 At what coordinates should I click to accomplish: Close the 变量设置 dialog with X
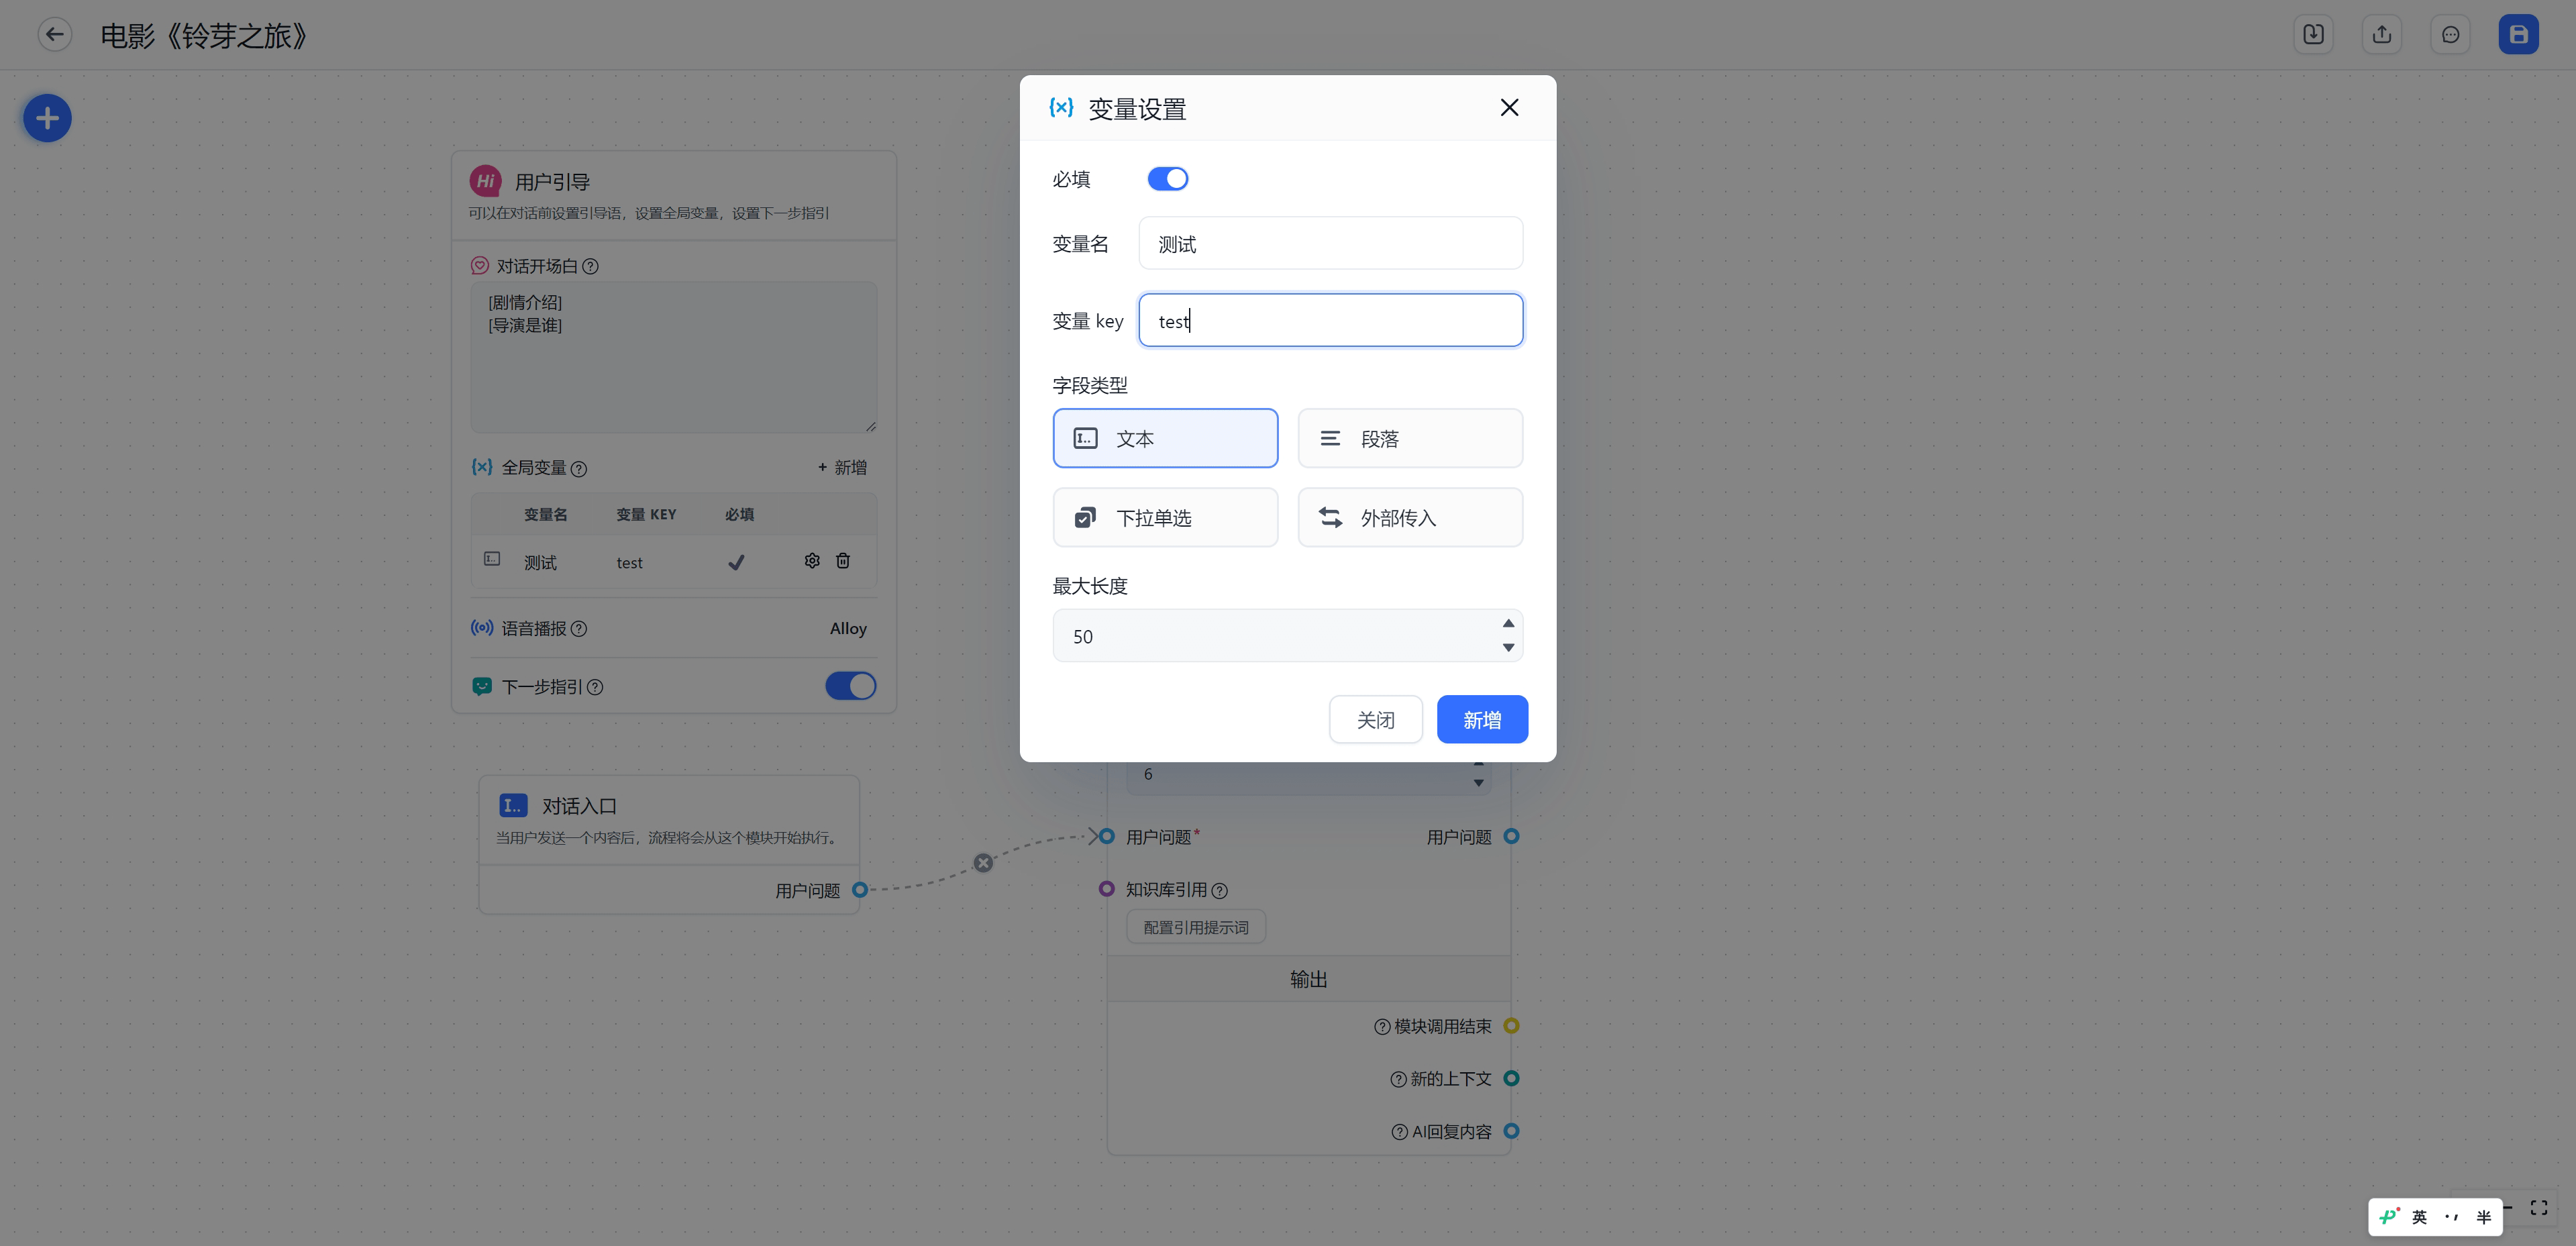pos(1509,108)
